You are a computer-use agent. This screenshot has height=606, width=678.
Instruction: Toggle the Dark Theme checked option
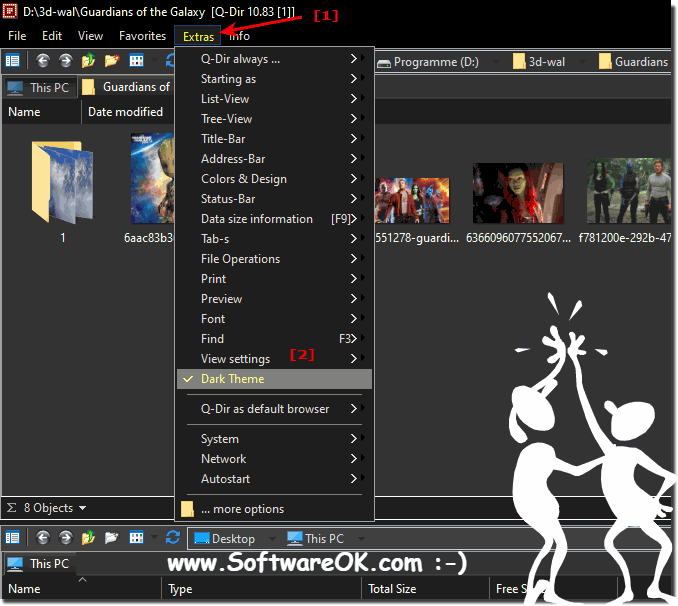[x=275, y=379]
